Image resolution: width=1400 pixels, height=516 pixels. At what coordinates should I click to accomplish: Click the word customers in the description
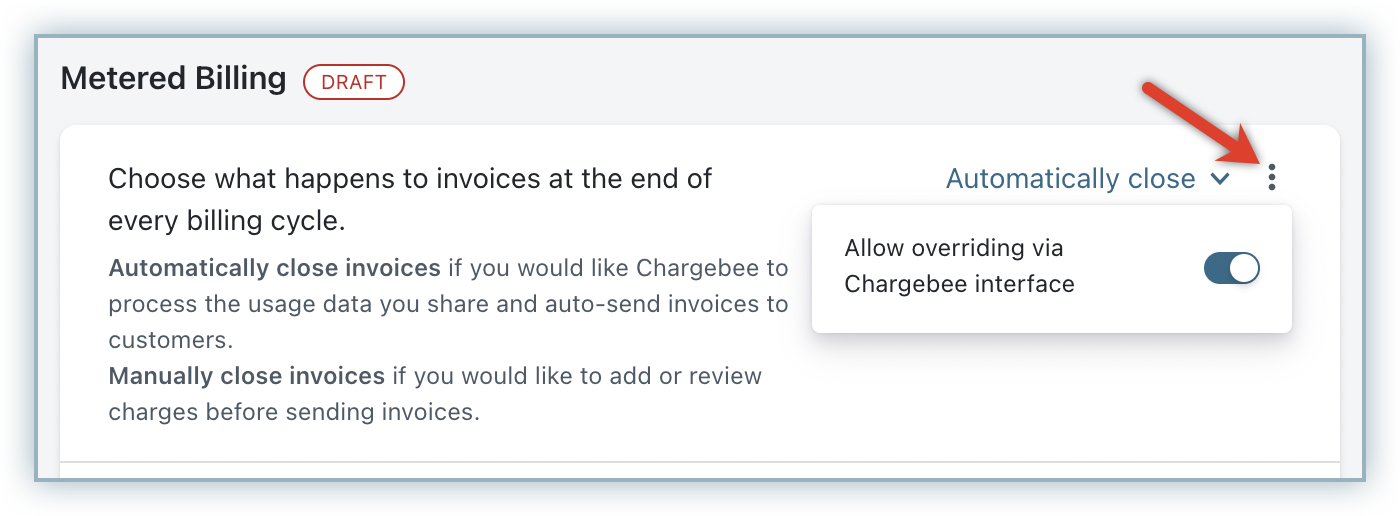click(170, 340)
